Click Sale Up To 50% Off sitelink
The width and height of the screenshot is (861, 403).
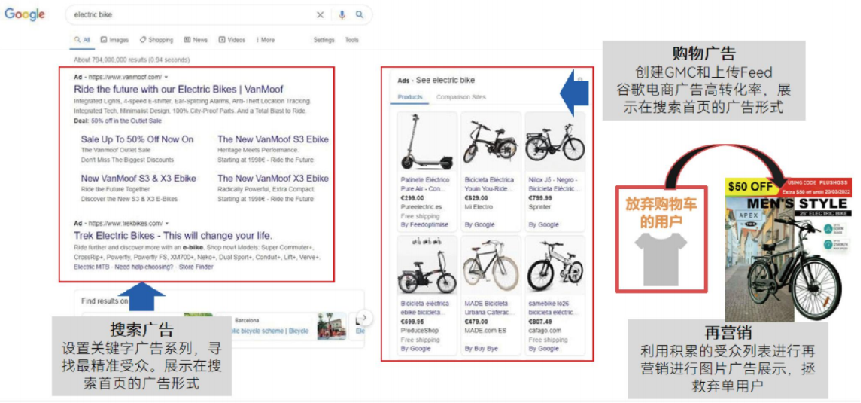point(137,139)
